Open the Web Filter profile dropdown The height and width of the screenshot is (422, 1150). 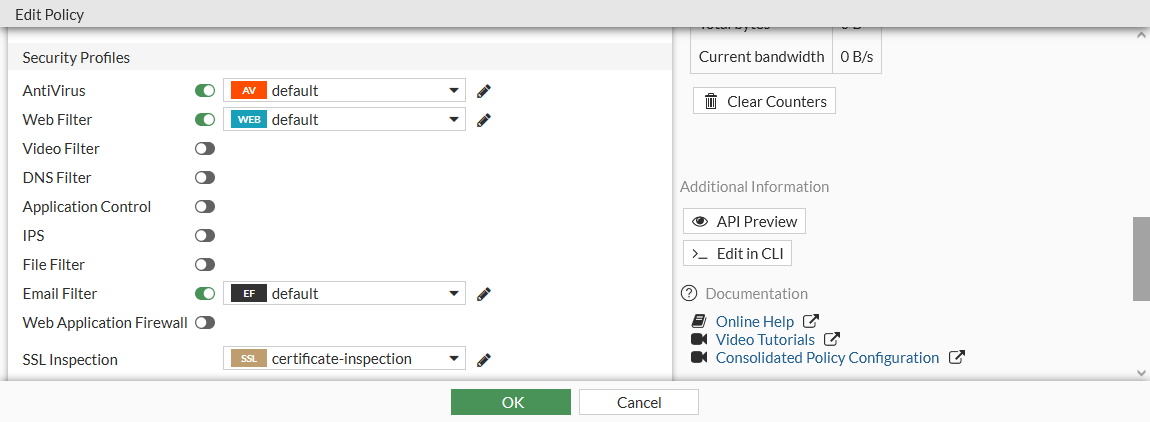point(344,120)
